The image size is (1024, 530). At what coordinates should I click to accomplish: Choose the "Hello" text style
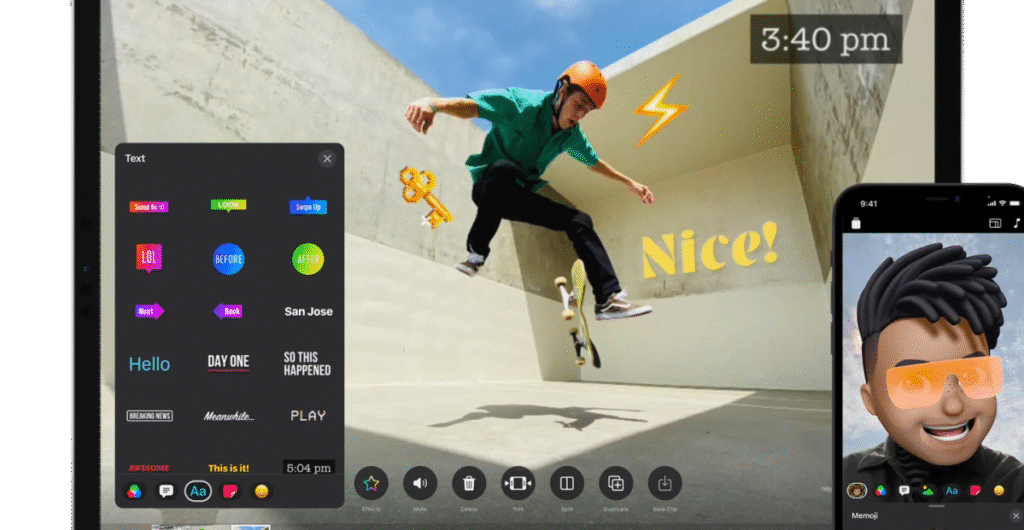pyautogui.click(x=149, y=364)
